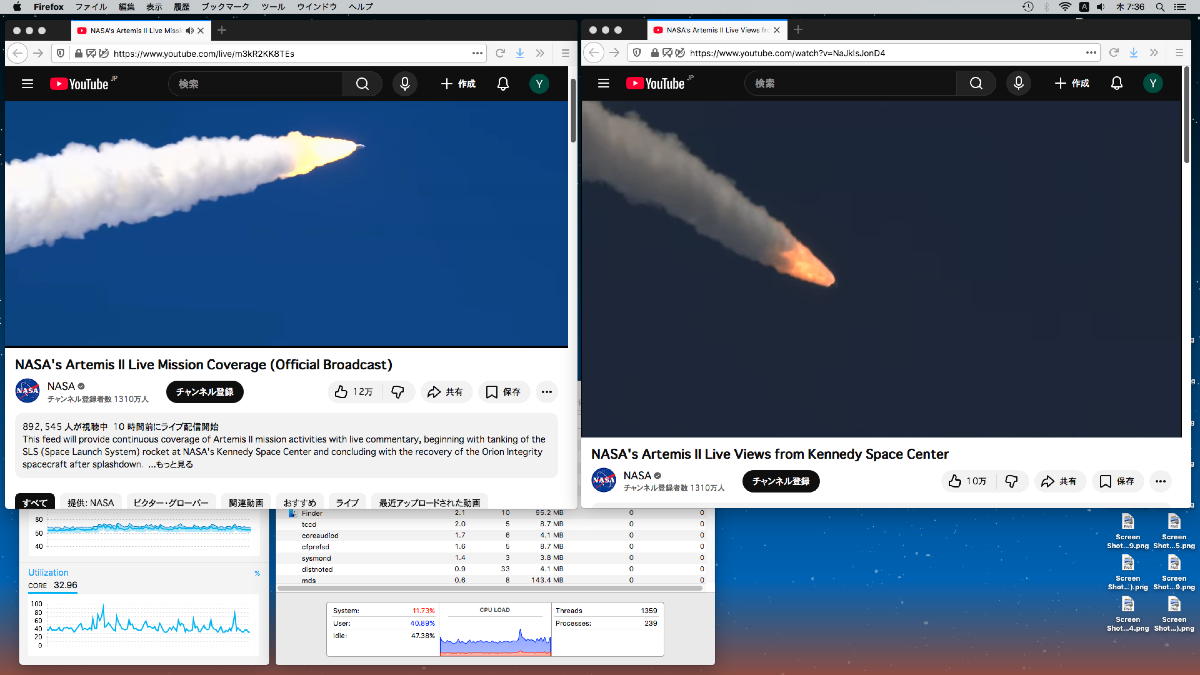The width and height of the screenshot is (1200, 675).
Task: Start voice search in right YouTube window
Action: pyautogui.click(x=1019, y=84)
